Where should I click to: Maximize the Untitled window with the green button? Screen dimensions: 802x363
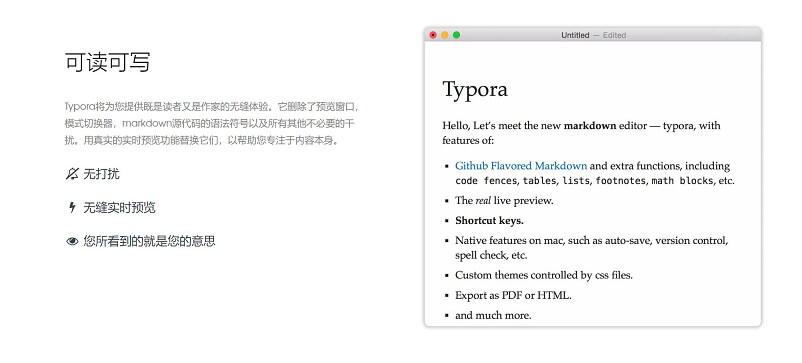point(457,35)
